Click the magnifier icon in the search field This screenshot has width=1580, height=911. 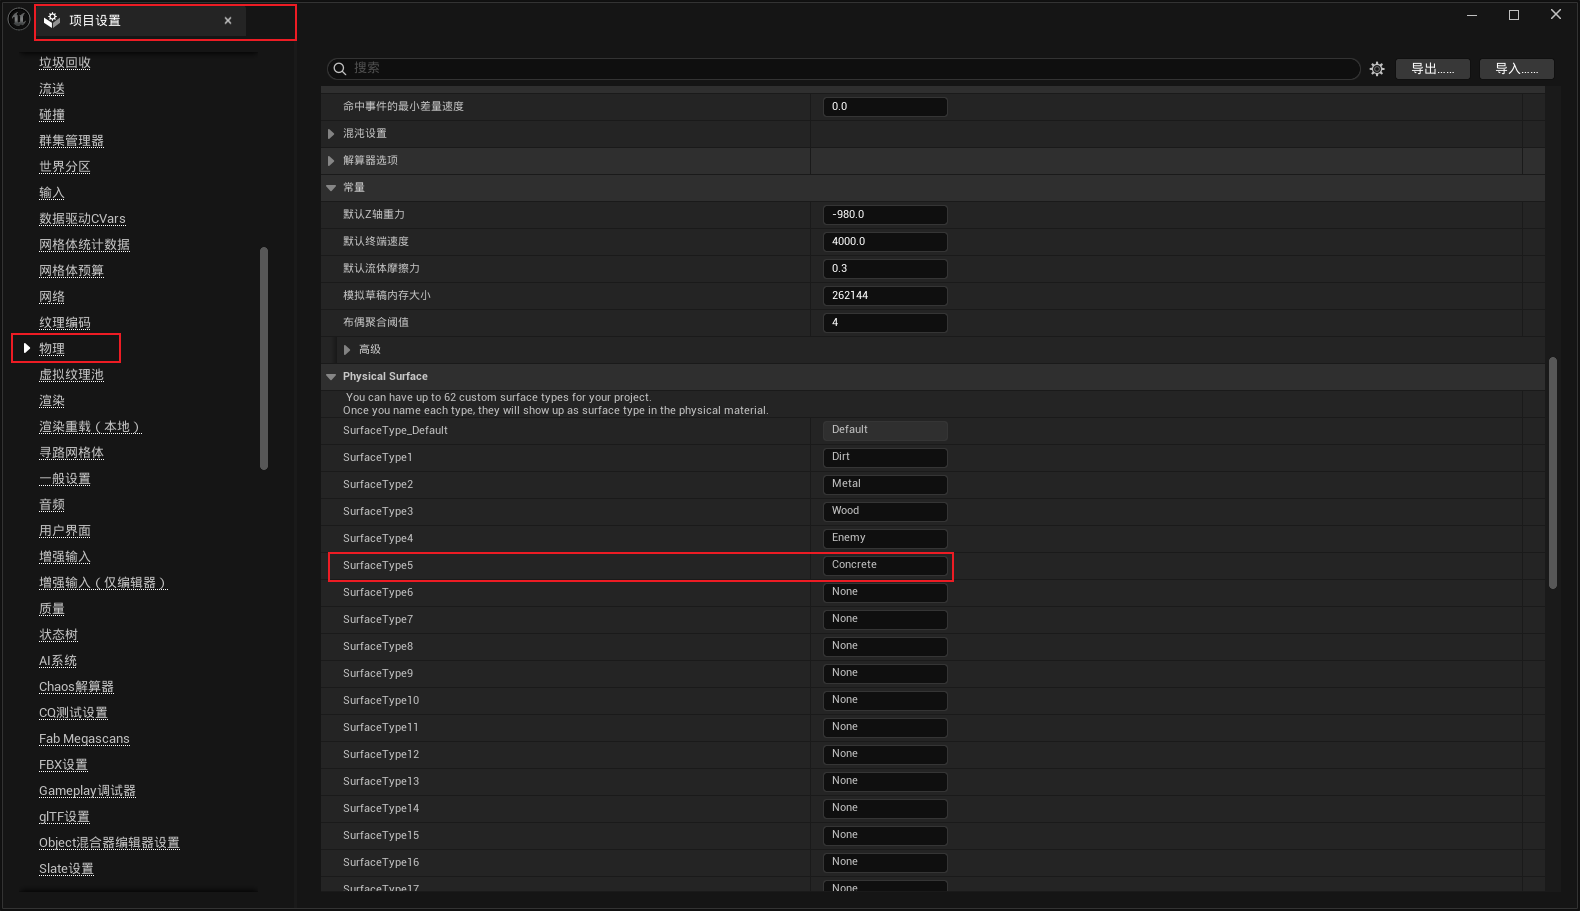(340, 68)
